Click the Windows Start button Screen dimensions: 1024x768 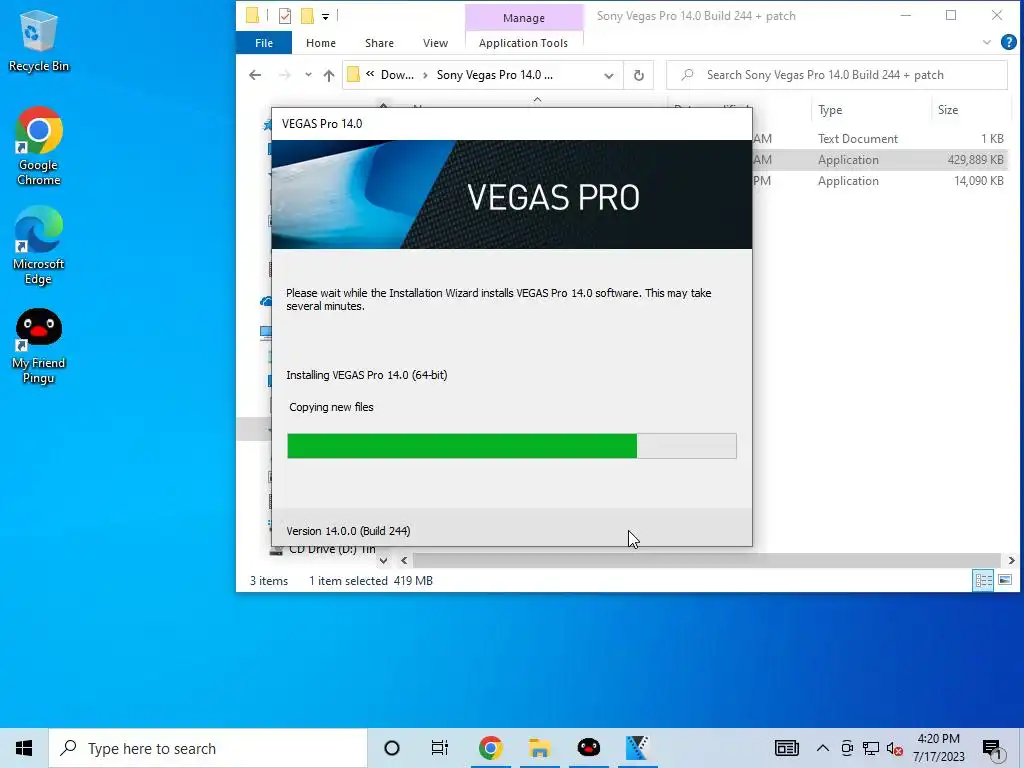[24, 748]
